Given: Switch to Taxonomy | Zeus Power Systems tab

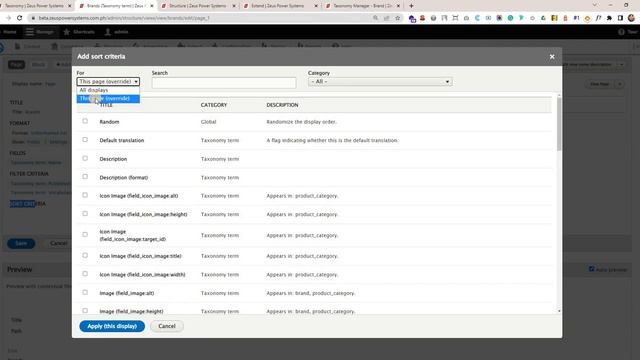Looking at the screenshot, I should coord(35,6).
